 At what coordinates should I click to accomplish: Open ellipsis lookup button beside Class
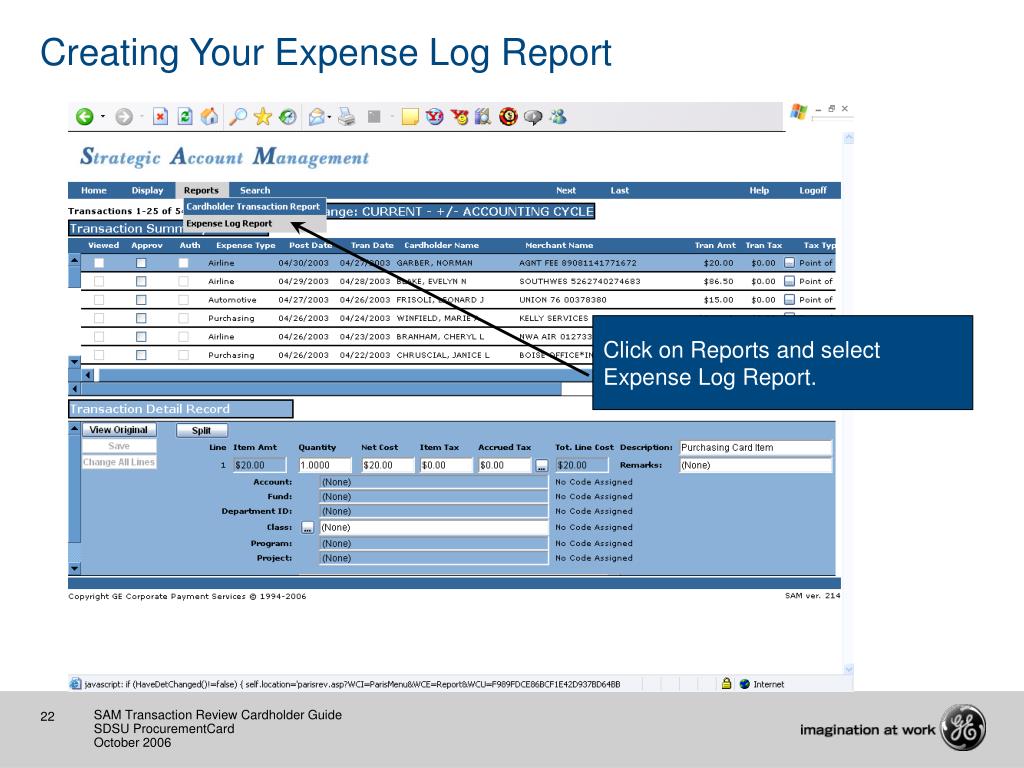tap(308, 528)
